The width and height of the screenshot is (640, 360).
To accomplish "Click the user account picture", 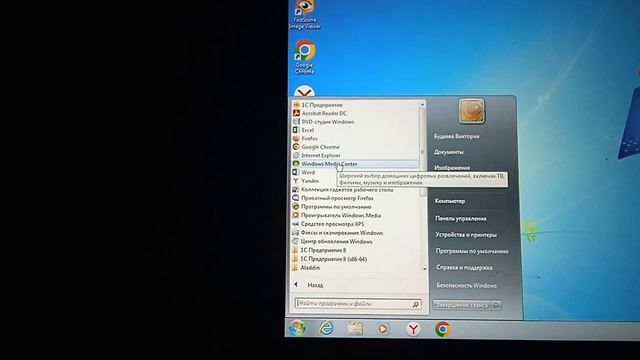I will [471, 111].
